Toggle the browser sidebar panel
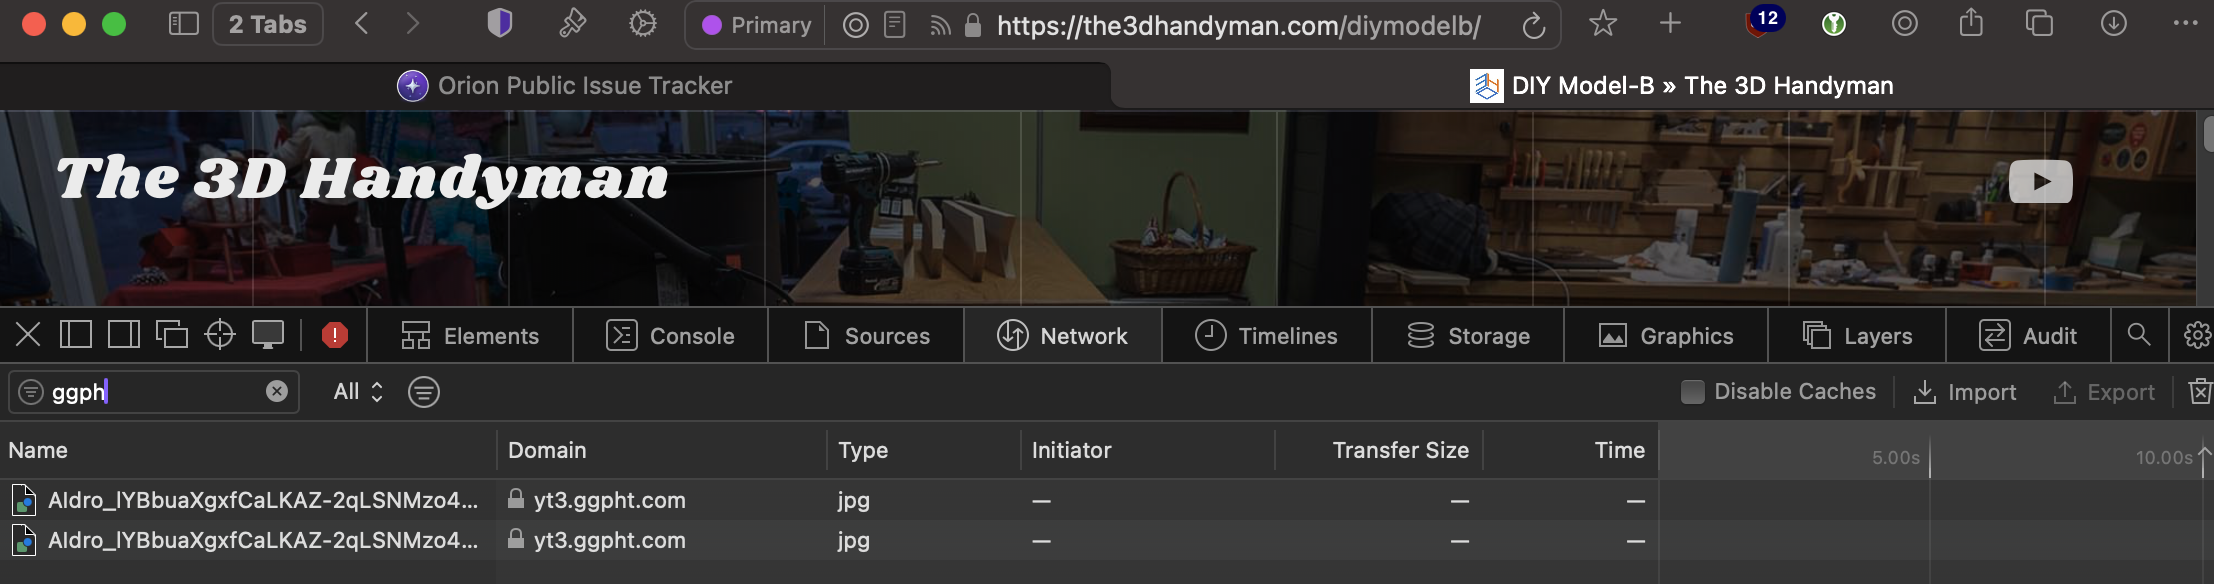Screen dimensions: 2214x584 184,24
